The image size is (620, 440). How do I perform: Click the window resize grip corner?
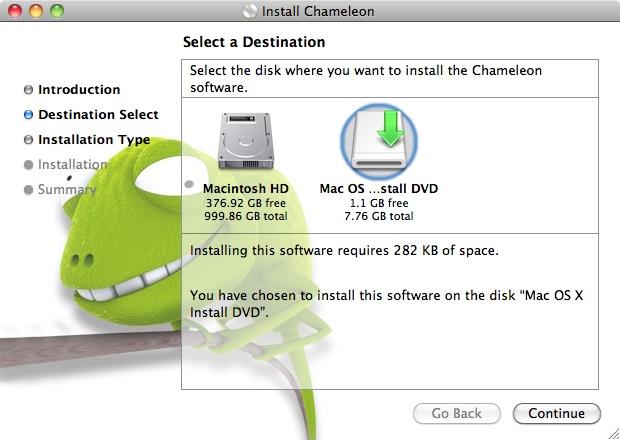tap(613, 433)
